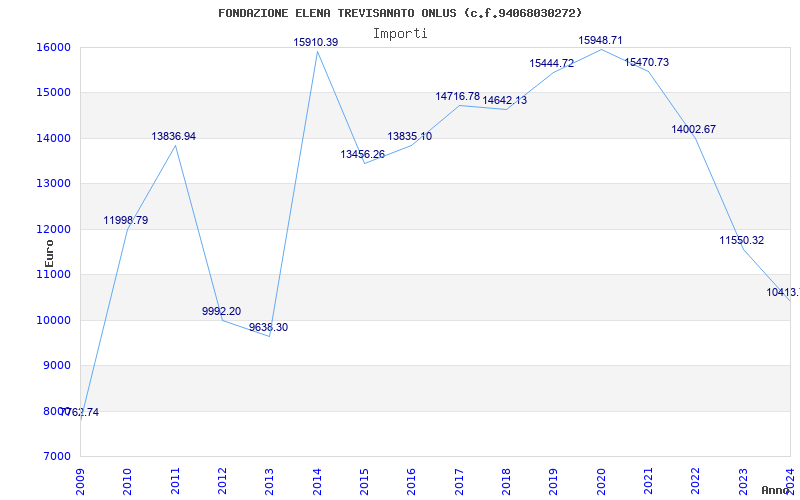Select the data label 14642.13
Viewport: 800px width, 500px height.
[505, 100]
